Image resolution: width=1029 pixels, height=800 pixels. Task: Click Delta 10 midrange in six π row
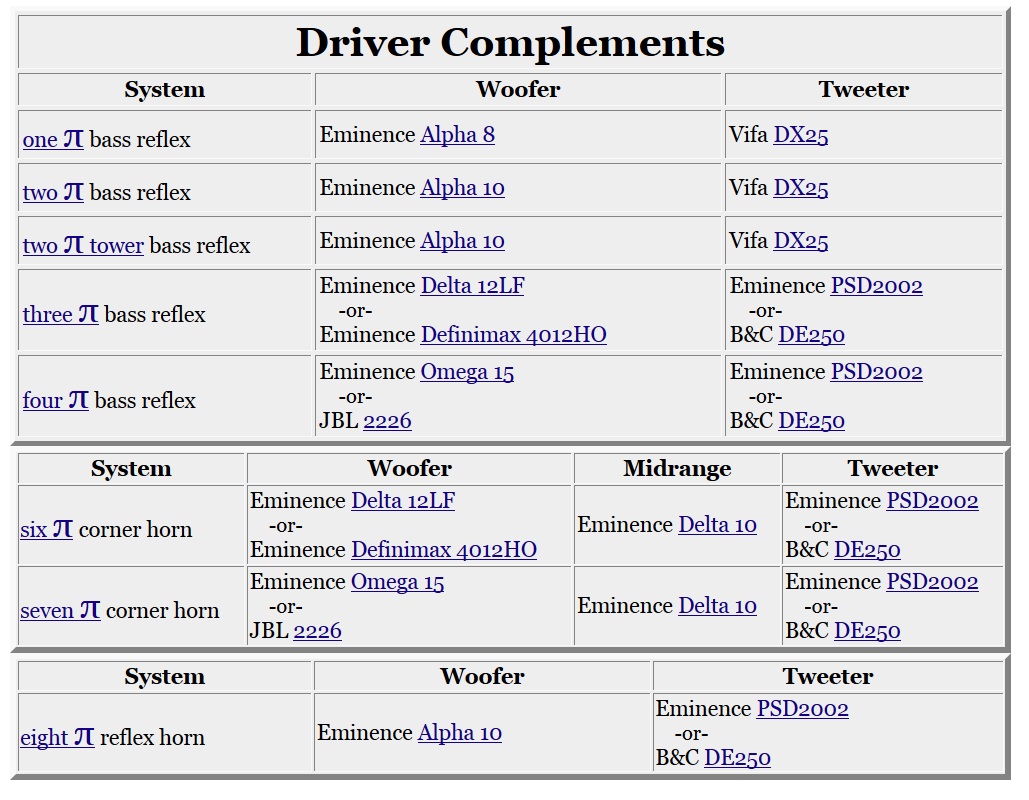click(717, 525)
